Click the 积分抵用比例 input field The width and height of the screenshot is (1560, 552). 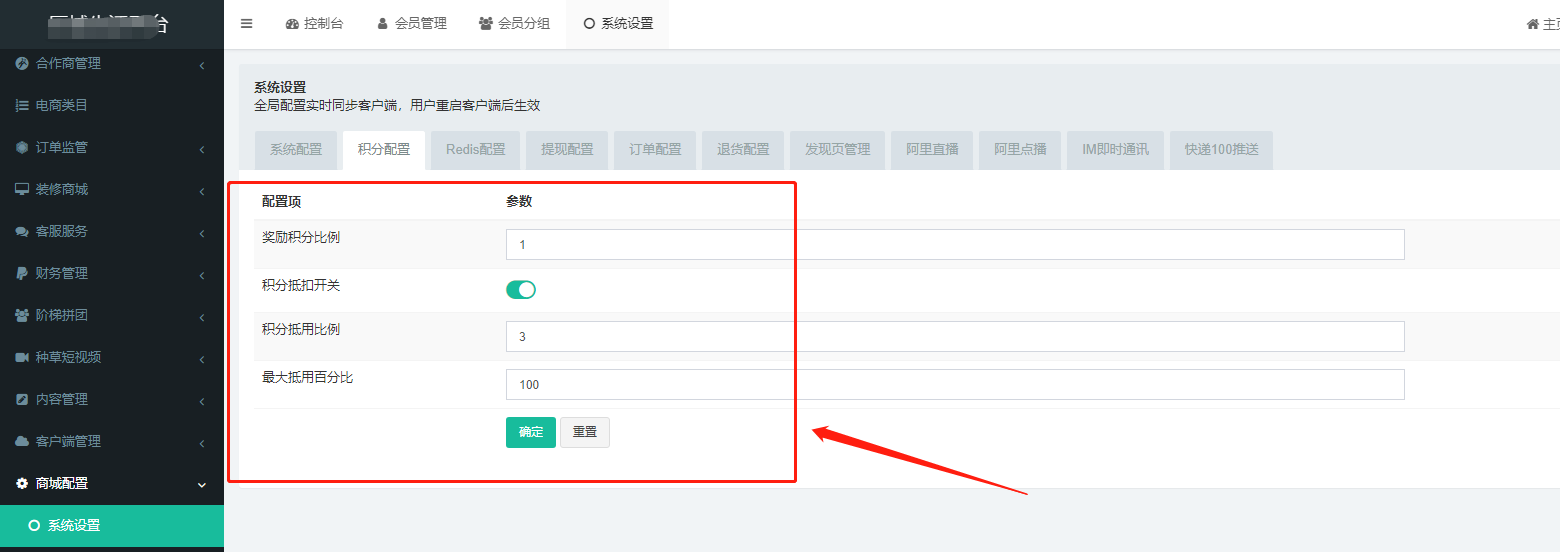coord(955,337)
